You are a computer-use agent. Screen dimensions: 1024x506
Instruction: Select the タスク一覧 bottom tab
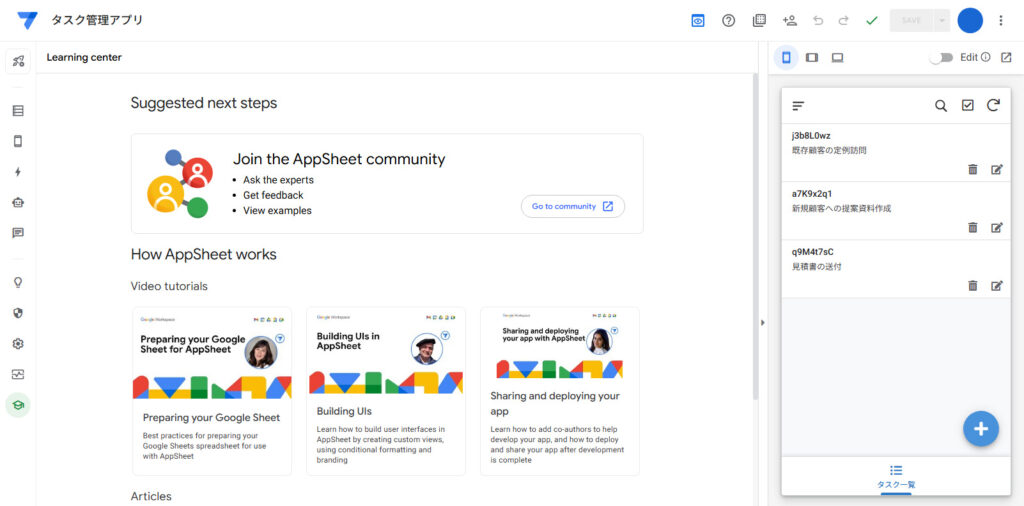click(896, 477)
